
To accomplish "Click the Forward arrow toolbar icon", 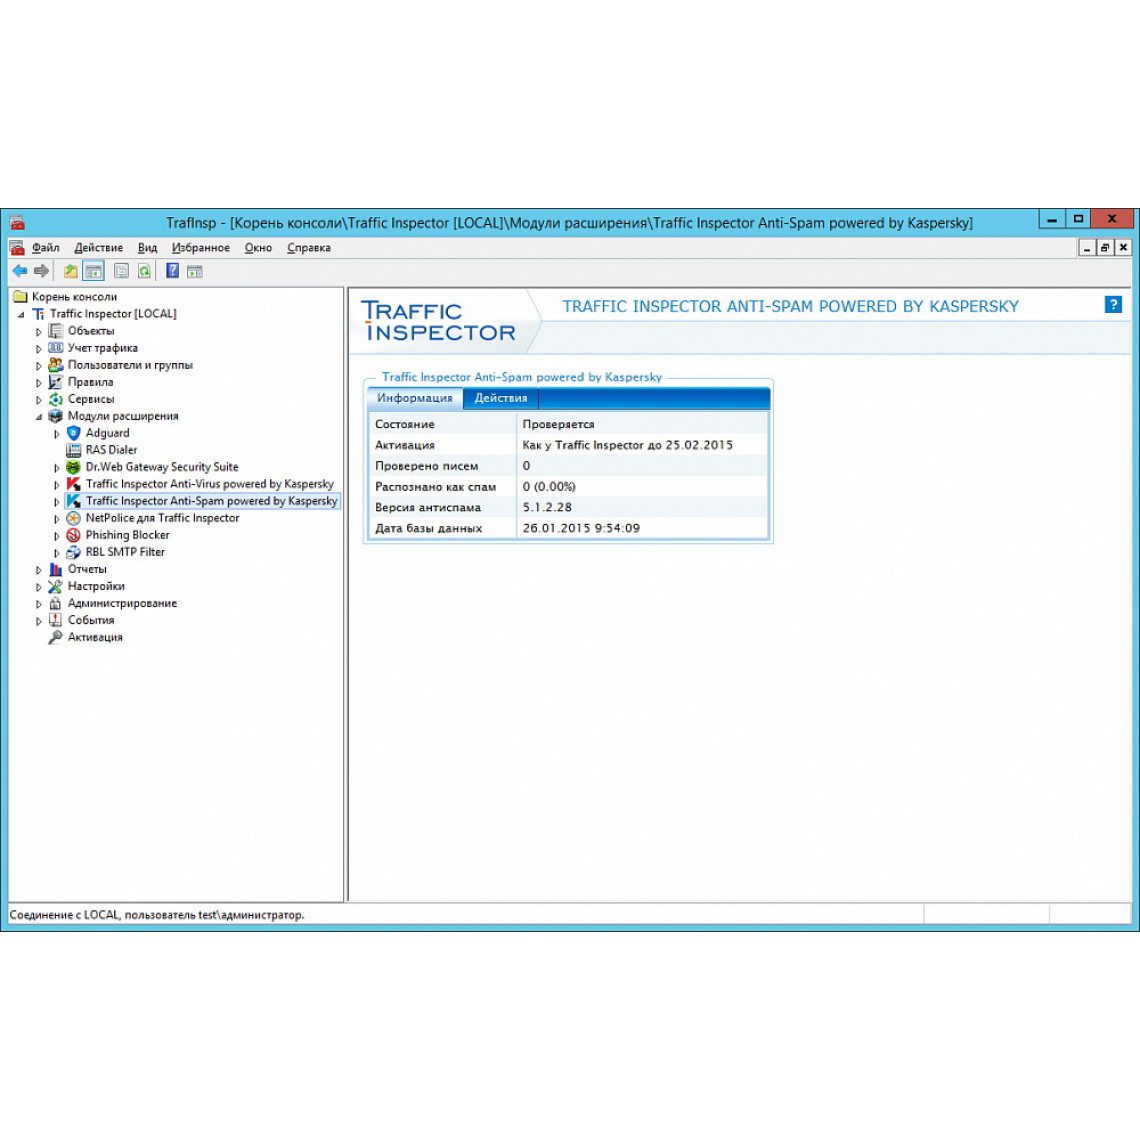I will (41, 271).
